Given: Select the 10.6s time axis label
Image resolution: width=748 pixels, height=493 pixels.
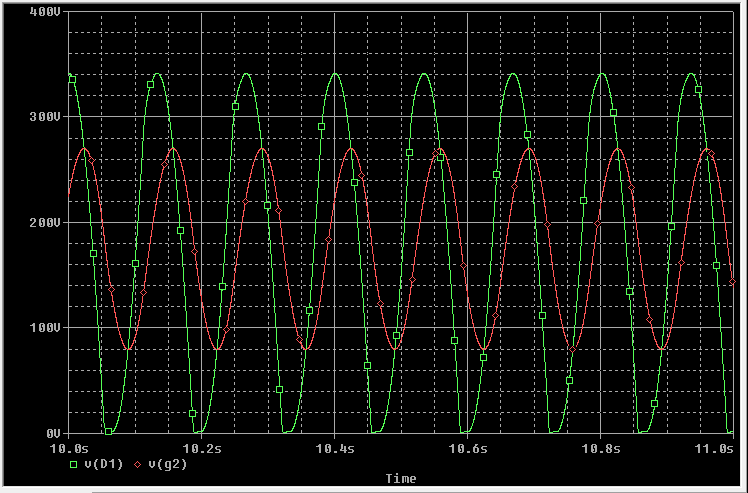Looking at the screenshot, I should (467, 450).
